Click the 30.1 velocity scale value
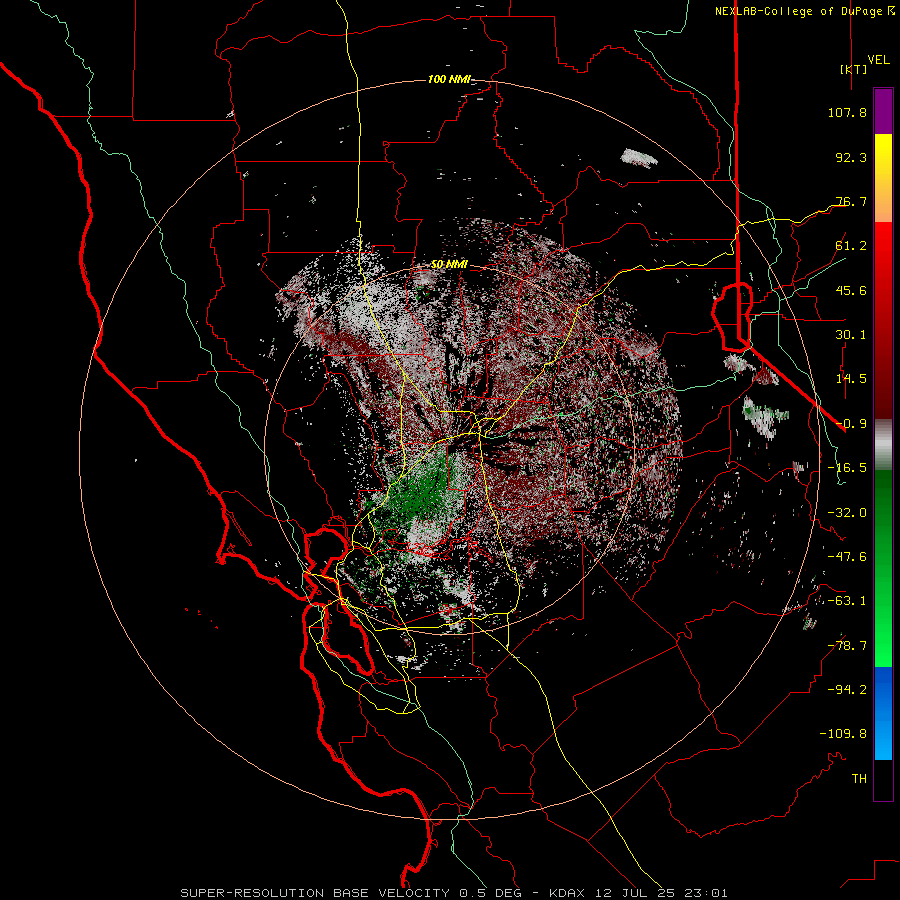 coord(851,335)
